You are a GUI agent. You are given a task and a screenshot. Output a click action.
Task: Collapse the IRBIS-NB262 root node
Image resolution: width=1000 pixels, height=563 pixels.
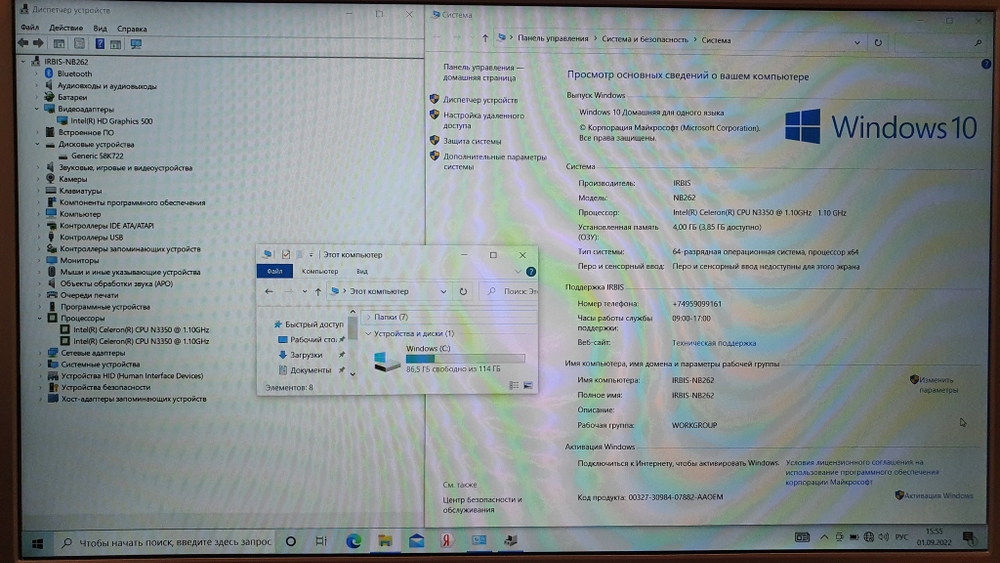click(x=24, y=62)
